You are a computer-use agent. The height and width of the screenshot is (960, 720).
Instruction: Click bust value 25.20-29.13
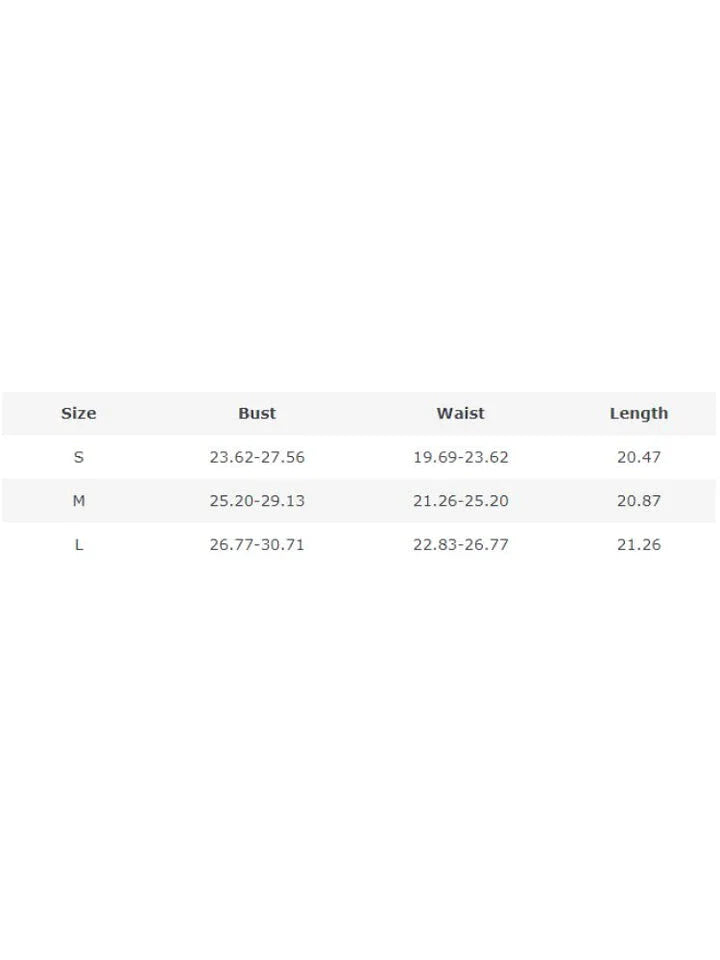[x=257, y=501]
